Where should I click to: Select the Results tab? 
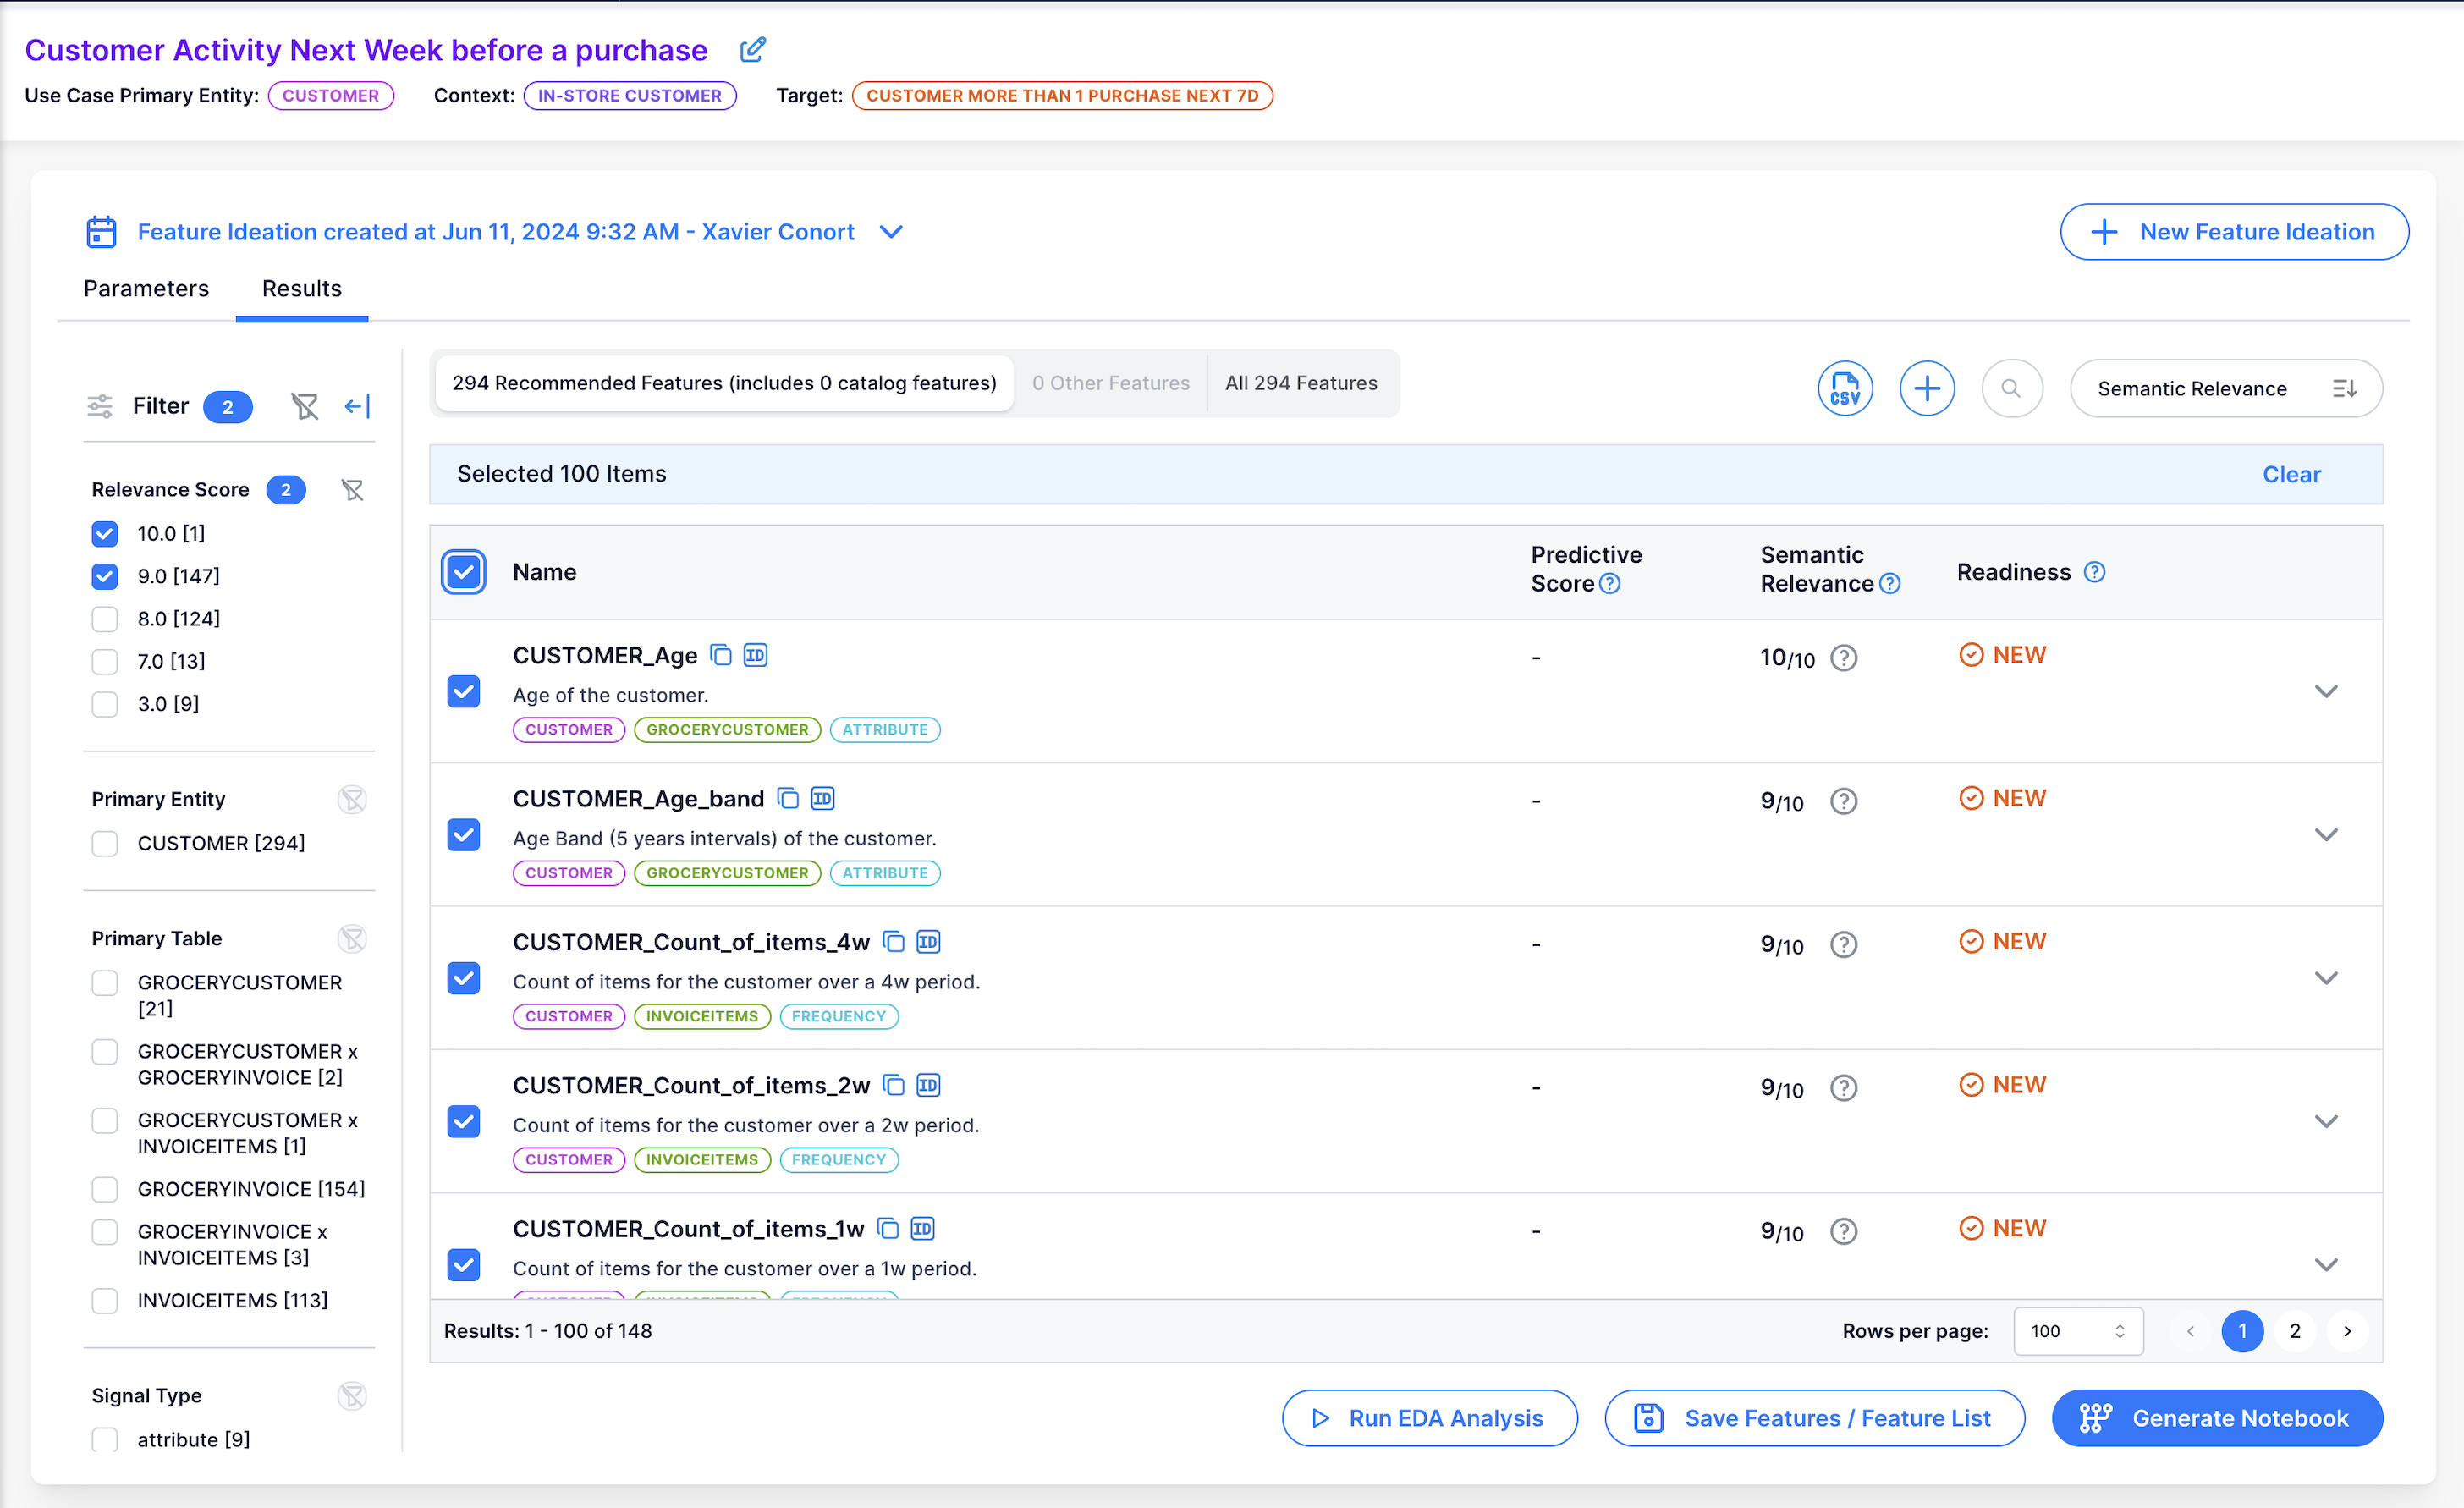(x=302, y=288)
